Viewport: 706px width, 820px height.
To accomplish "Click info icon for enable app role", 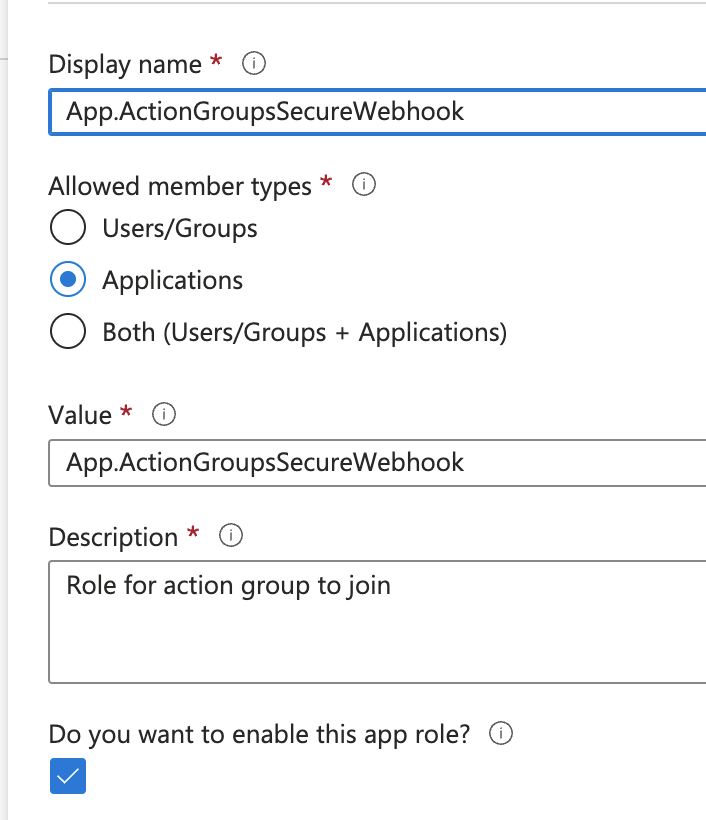I will tap(500, 733).
